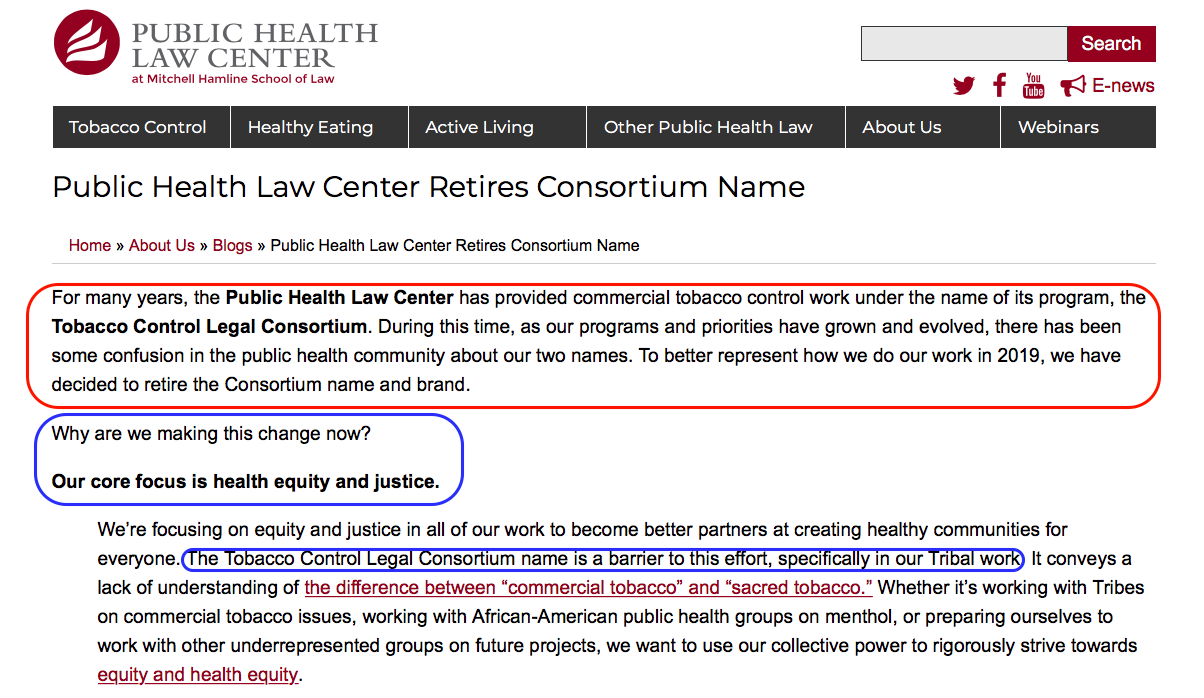Click the page heading about retiring Consortium name
Viewport: 1204px width, 698px height.
(x=428, y=187)
